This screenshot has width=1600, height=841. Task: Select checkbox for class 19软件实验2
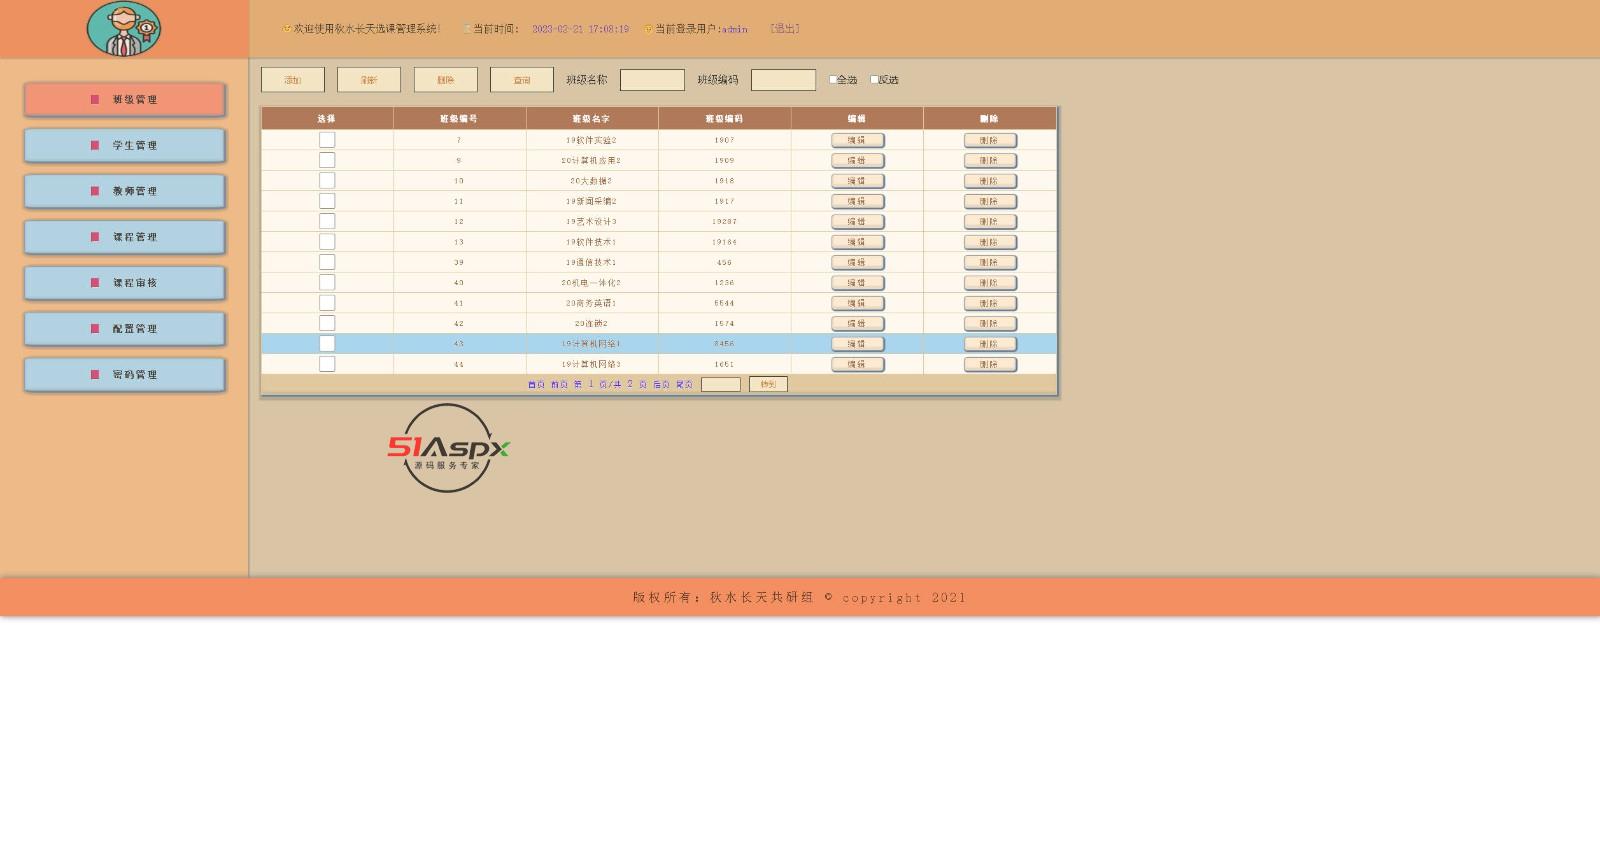[327, 140]
